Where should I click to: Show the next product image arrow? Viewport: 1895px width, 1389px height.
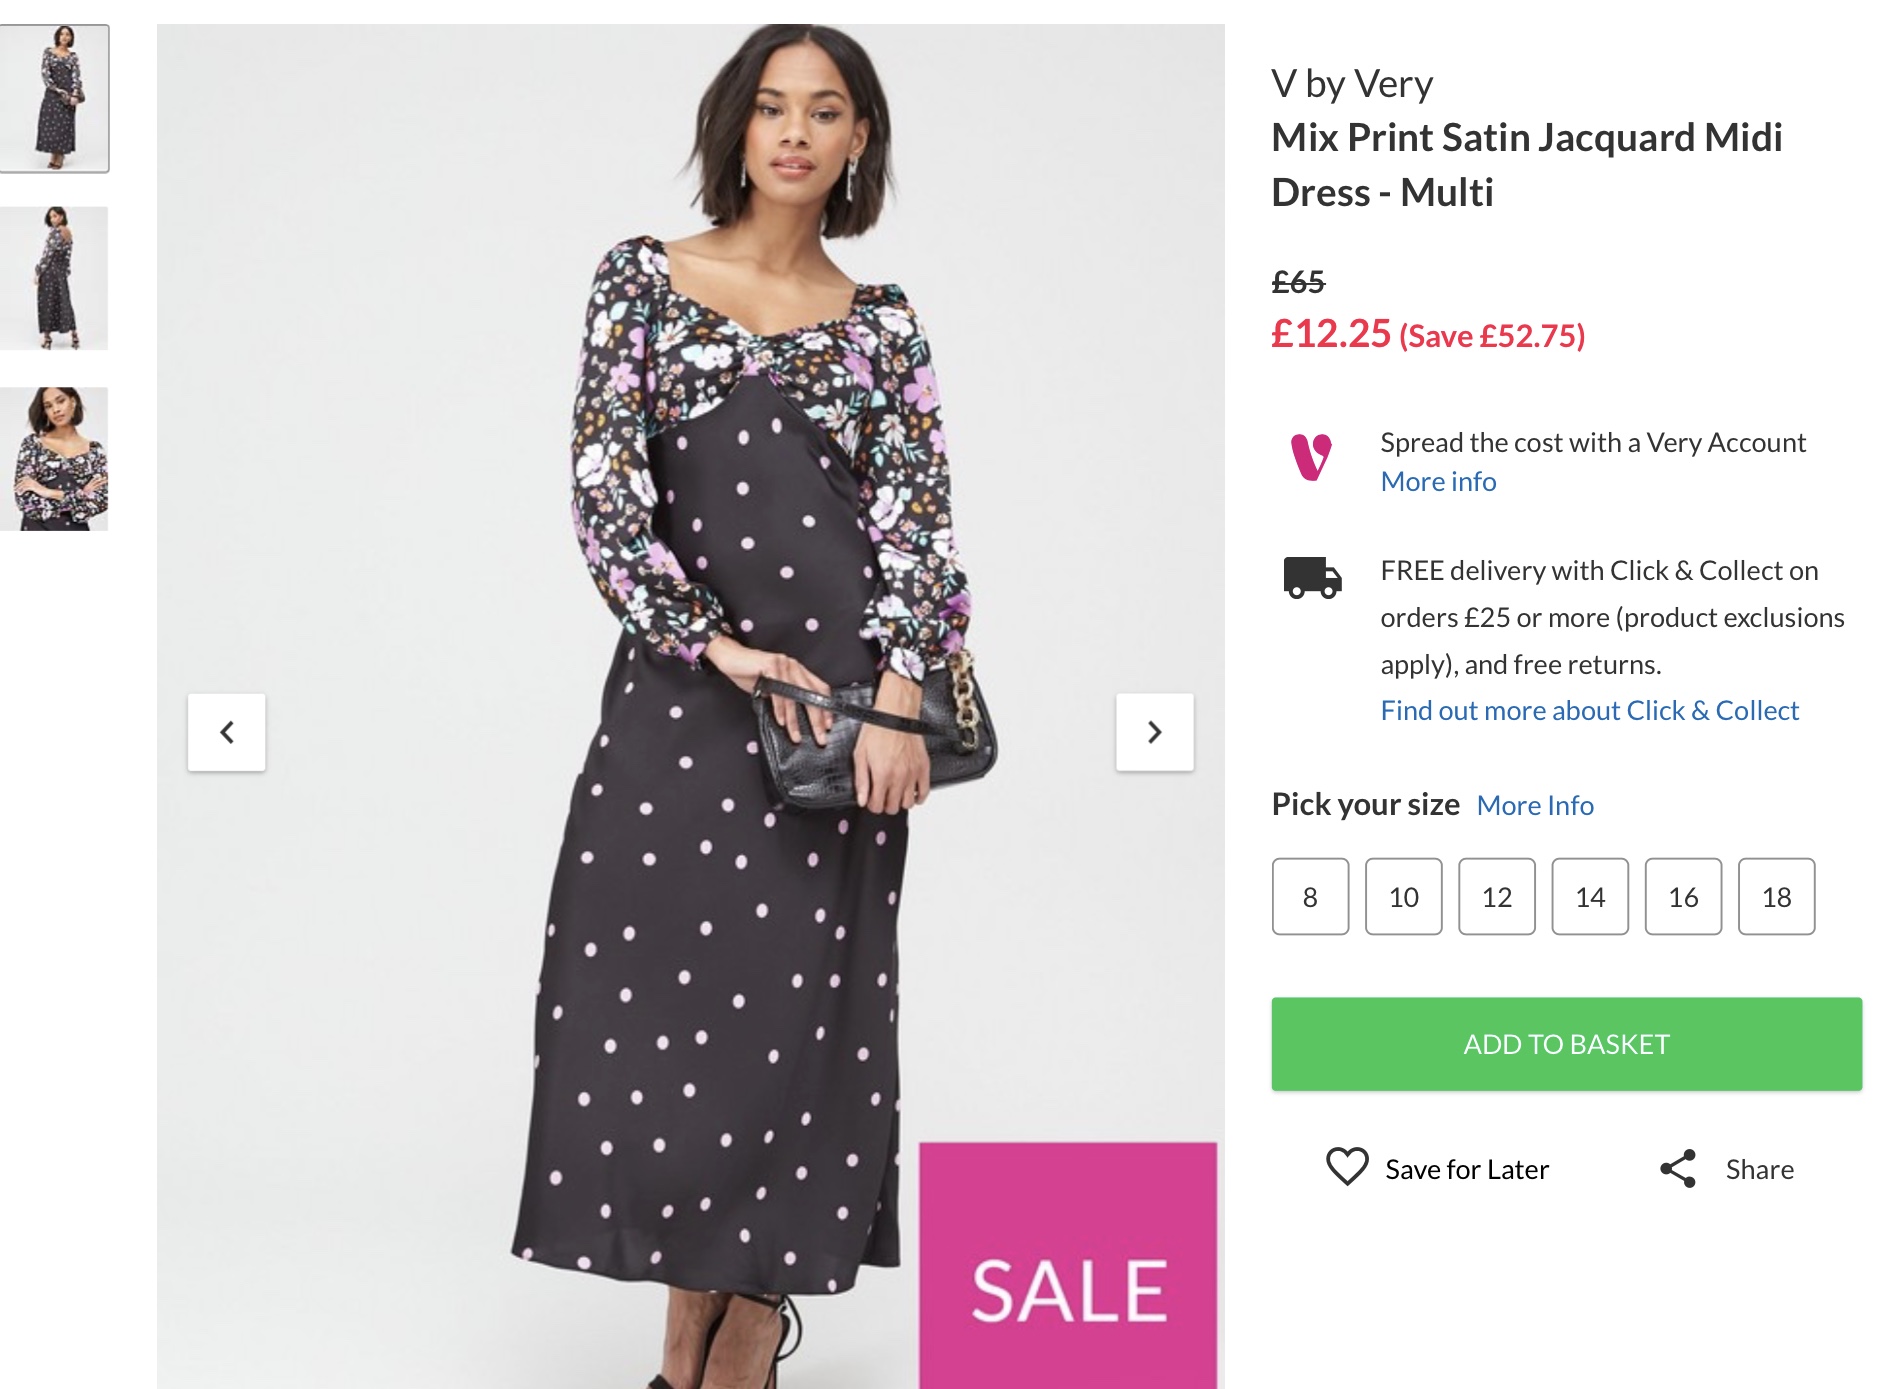pos(1154,732)
